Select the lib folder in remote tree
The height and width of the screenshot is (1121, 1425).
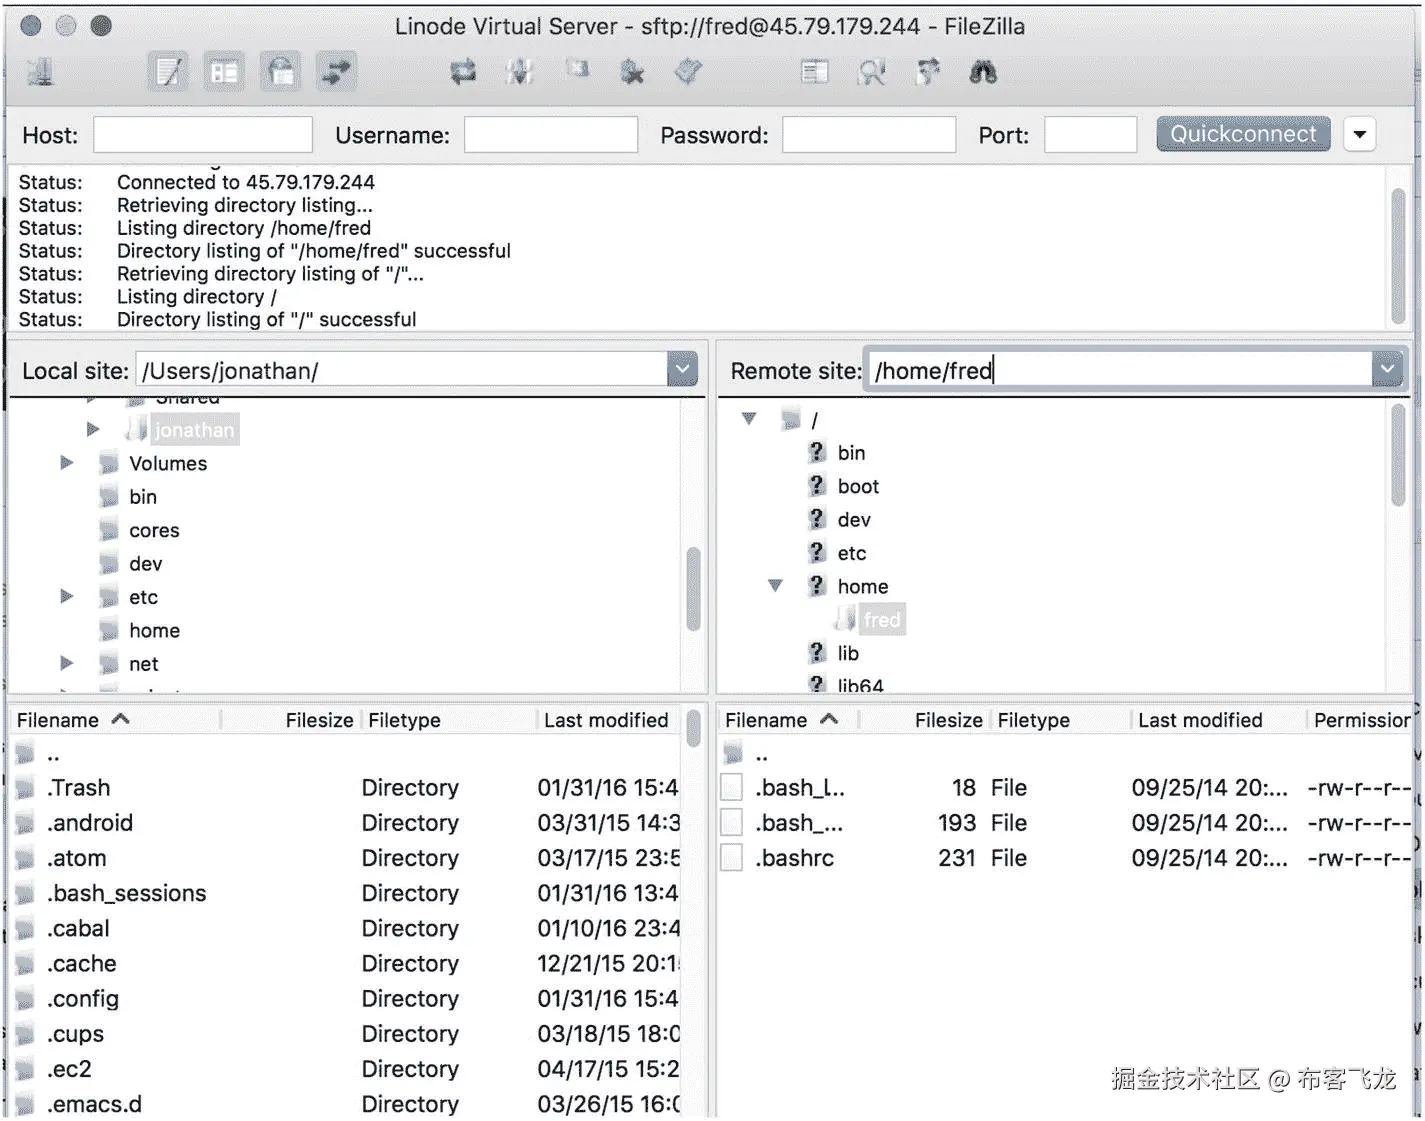(848, 653)
